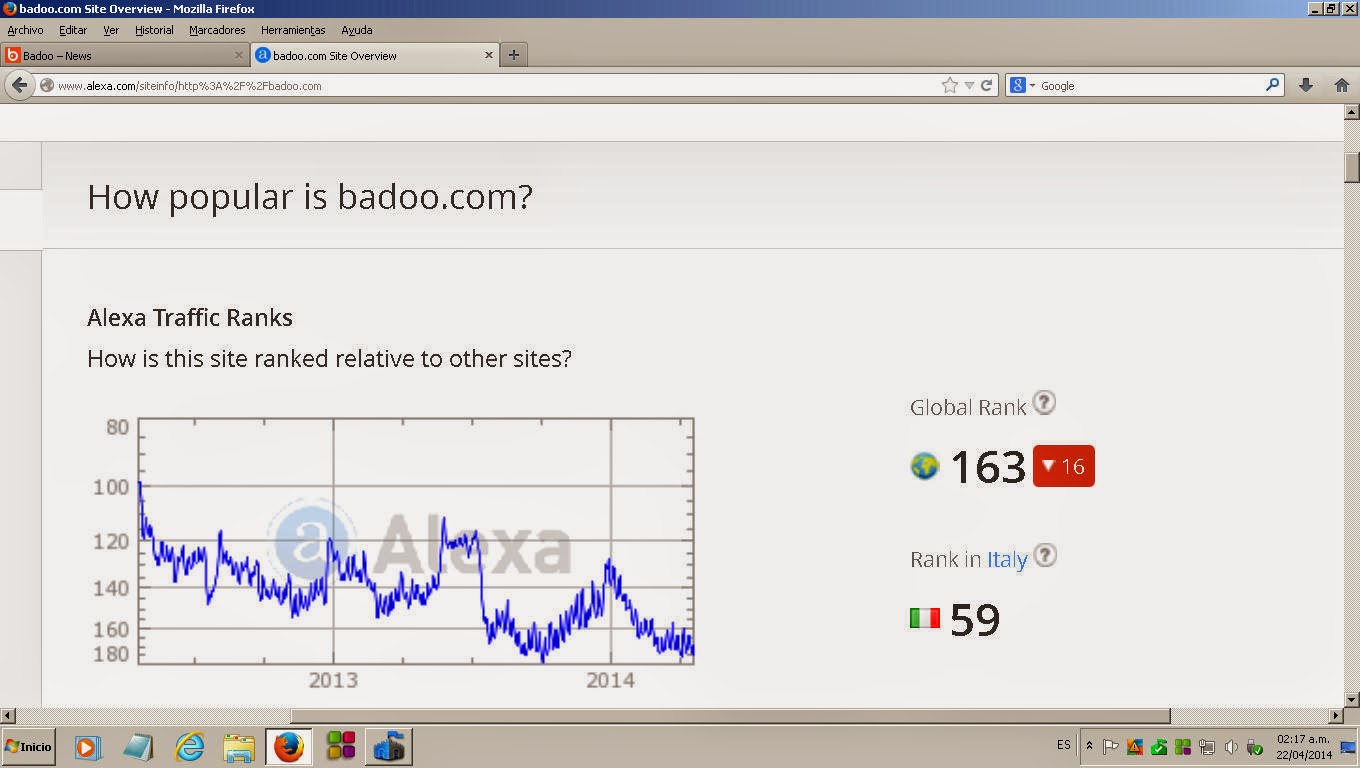Open the Ver menu
Image resolution: width=1360 pixels, height=768 pixels.
[111, 30]
